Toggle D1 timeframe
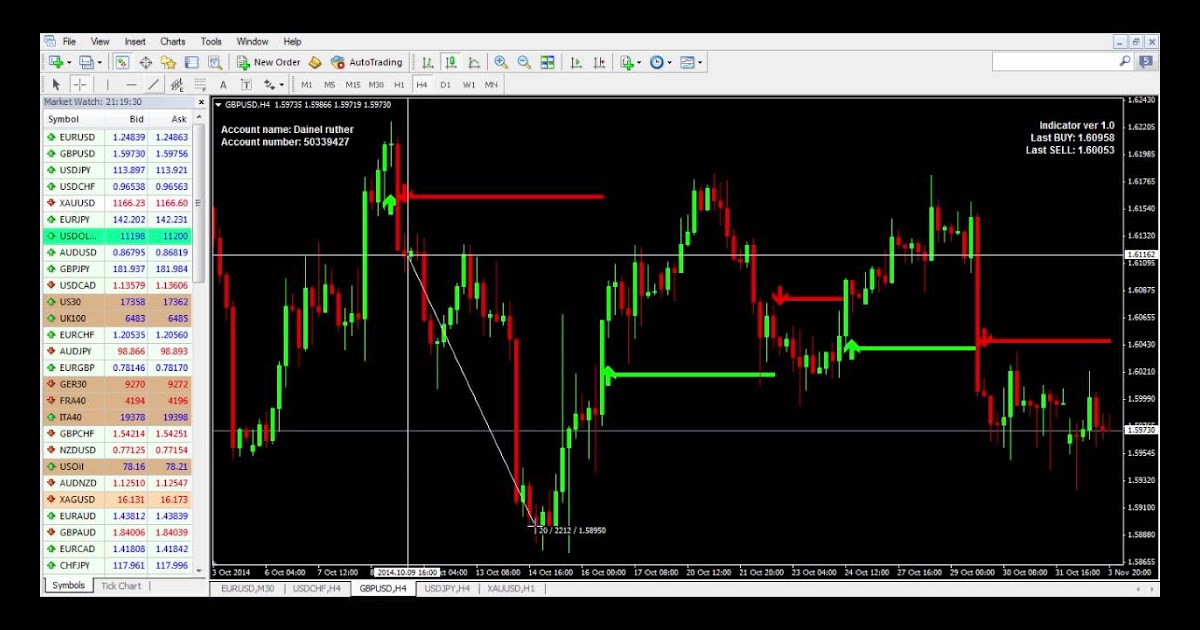Viewport: 1200px width, 630px height. [445, 85]
